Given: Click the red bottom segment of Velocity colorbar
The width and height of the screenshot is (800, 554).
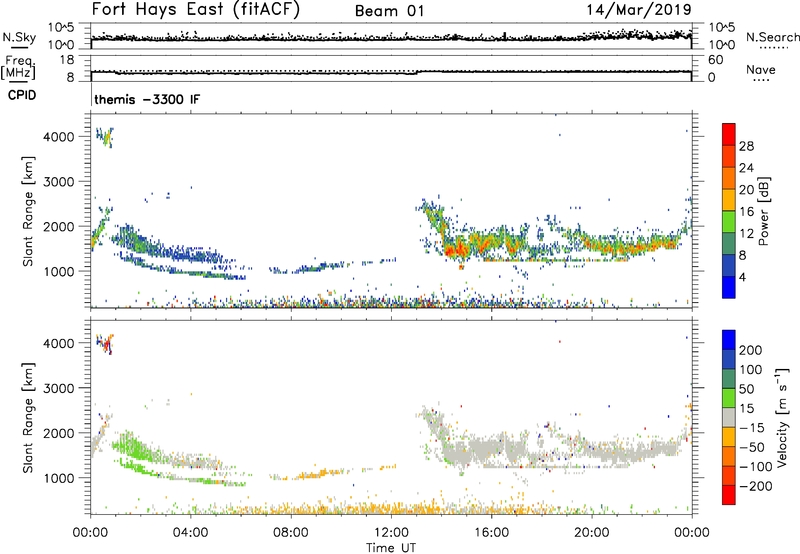Looking at the screenshot, I should [x=729, y=495].
